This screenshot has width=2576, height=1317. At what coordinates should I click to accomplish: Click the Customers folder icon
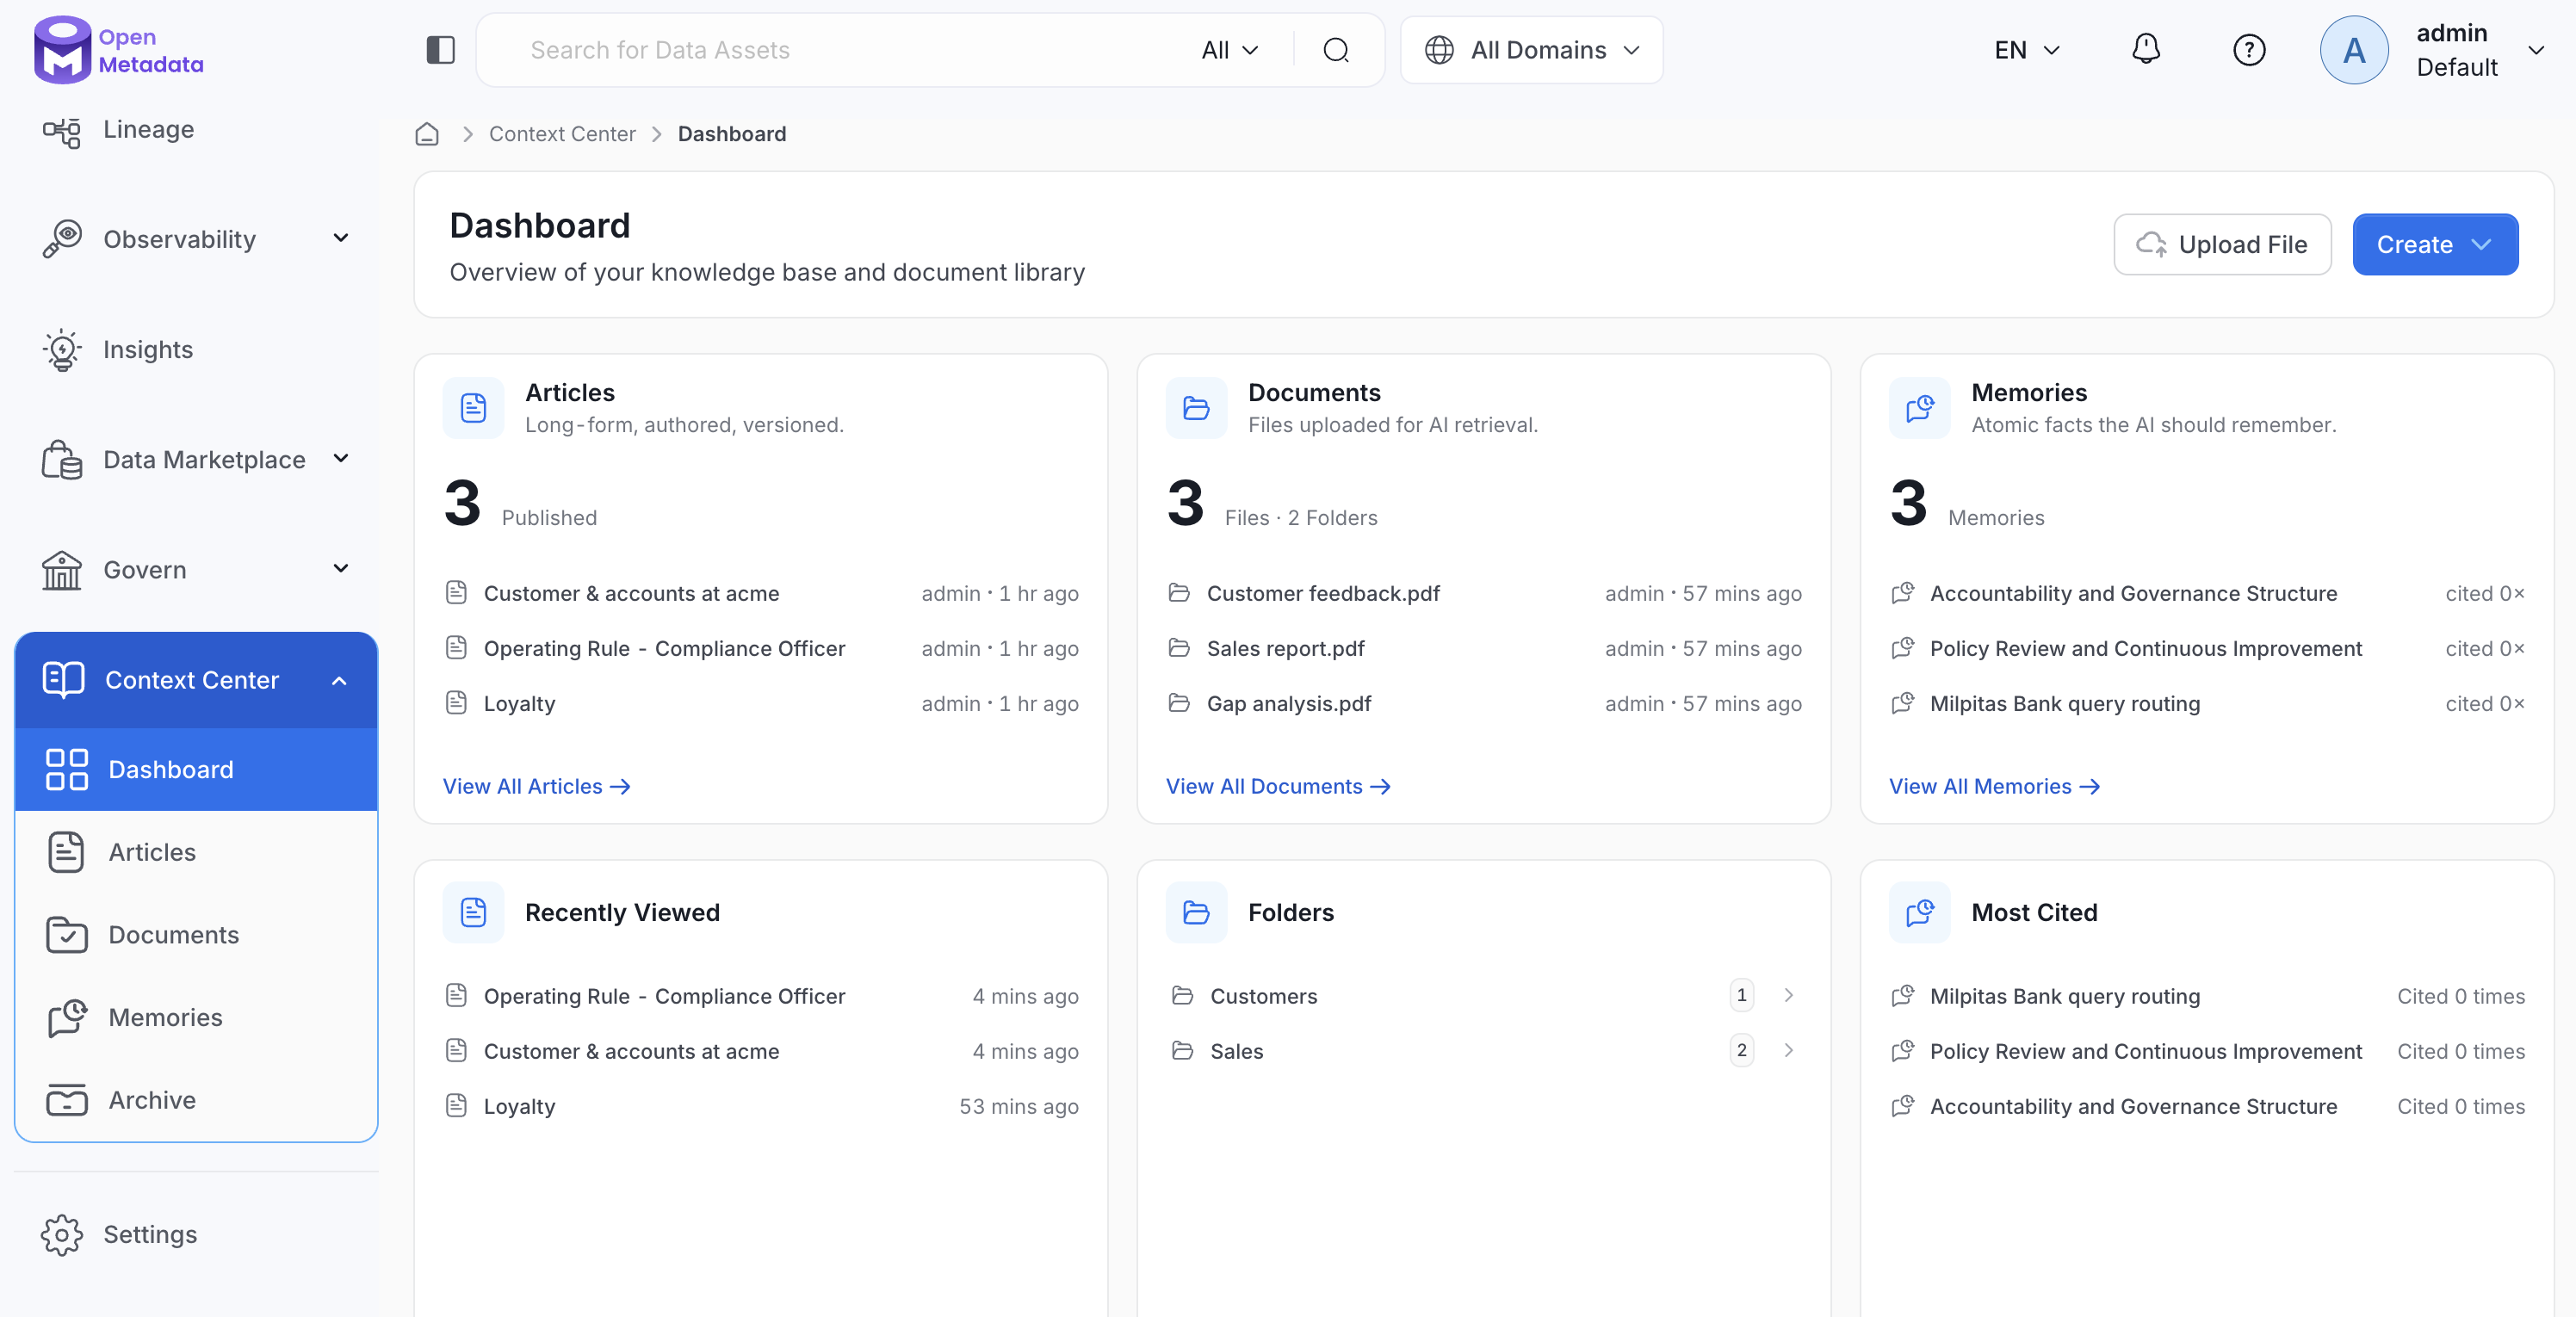click(1182, 996)
